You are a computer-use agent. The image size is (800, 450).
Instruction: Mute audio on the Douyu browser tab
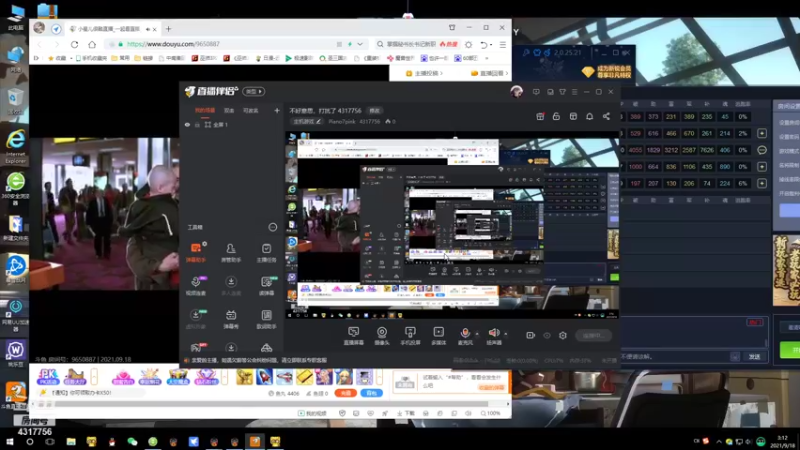(148, 29)
